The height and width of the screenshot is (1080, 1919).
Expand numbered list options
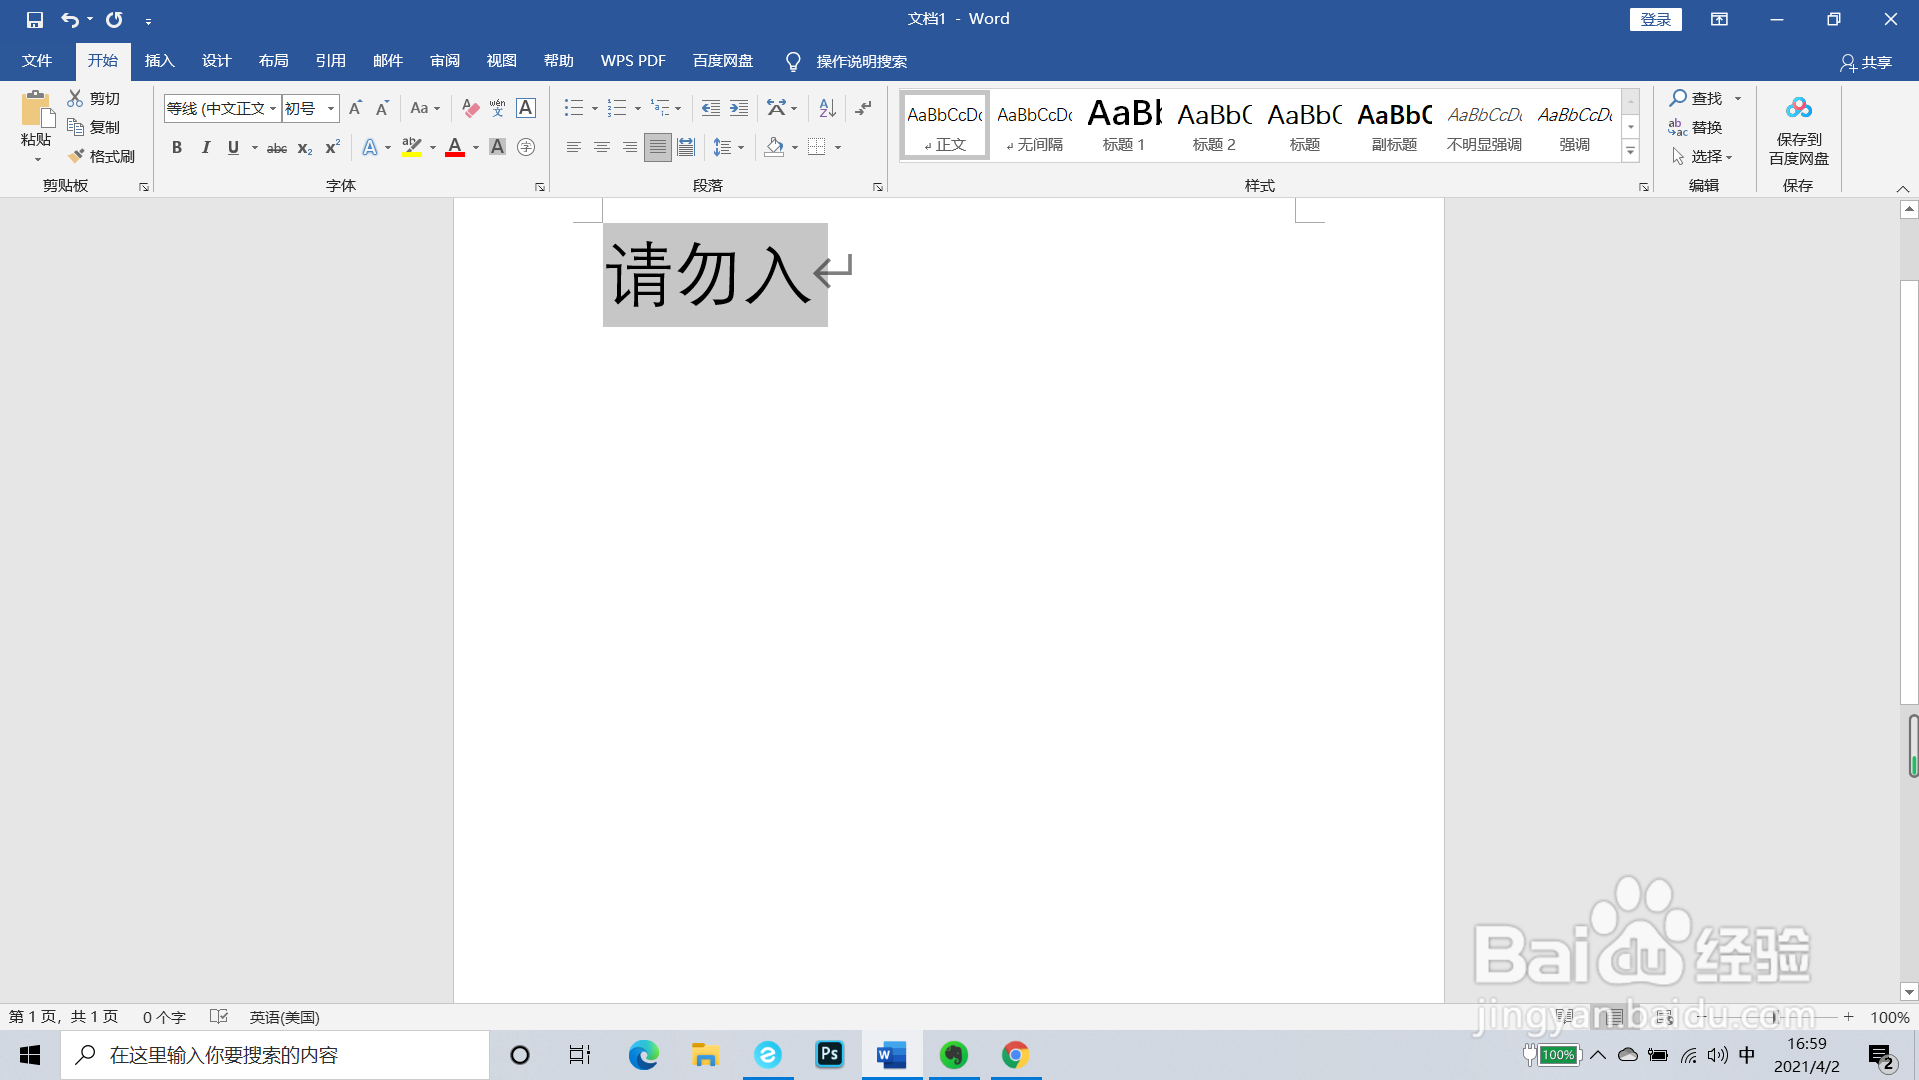[x=638, y=108]
